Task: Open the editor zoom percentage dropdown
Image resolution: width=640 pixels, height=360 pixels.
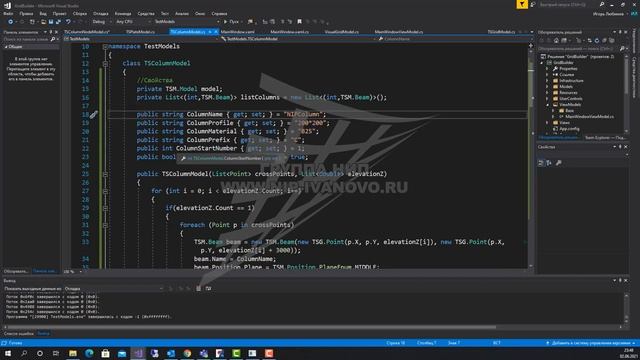Action: pyautogui.click(x=73, y=271)
